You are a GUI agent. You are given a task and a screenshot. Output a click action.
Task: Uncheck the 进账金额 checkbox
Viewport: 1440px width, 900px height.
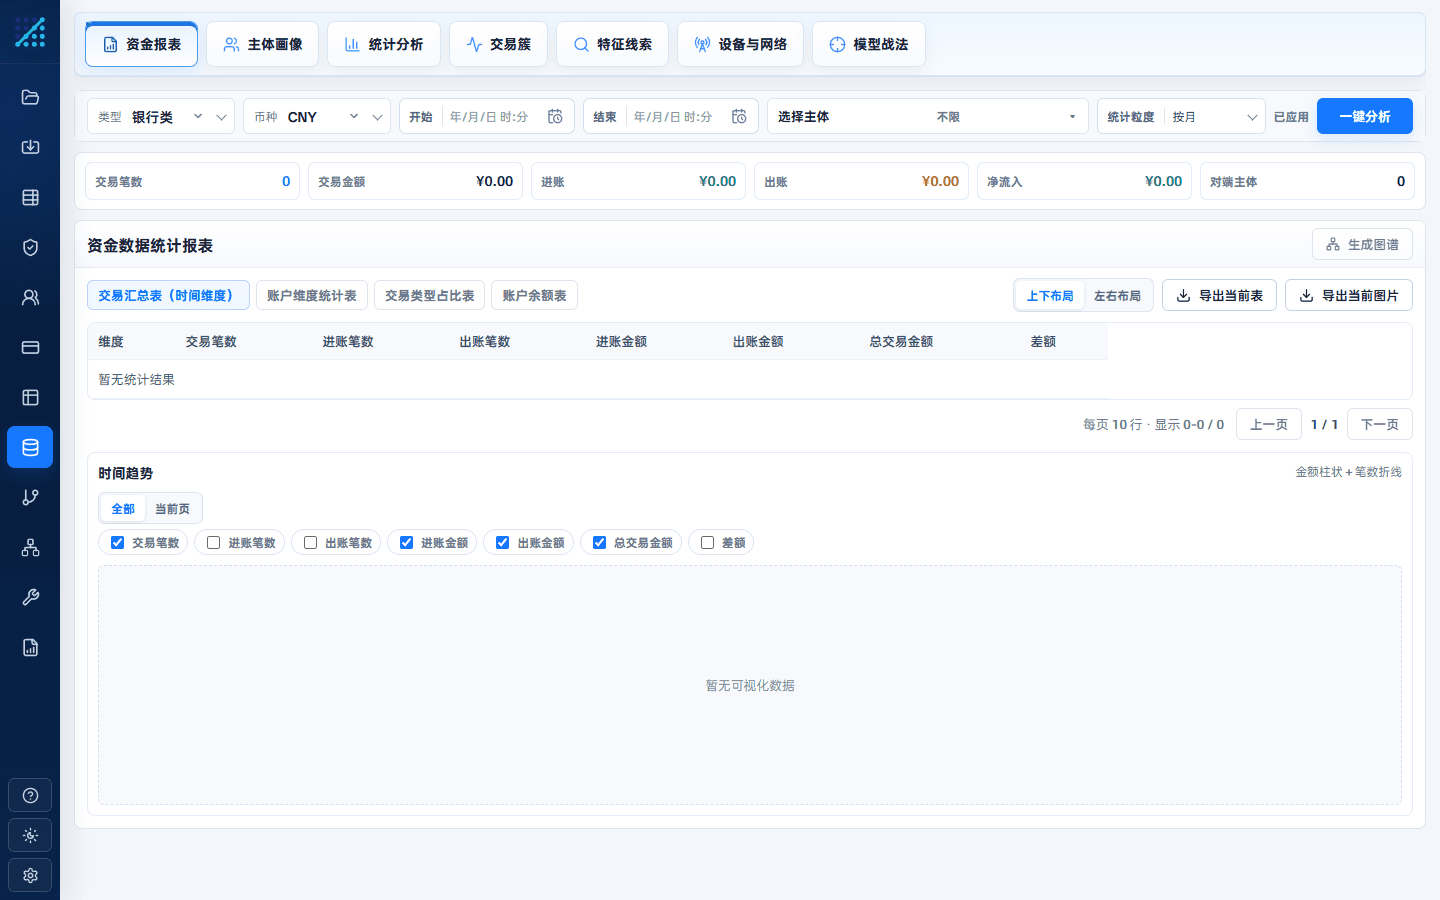(406, 542)
